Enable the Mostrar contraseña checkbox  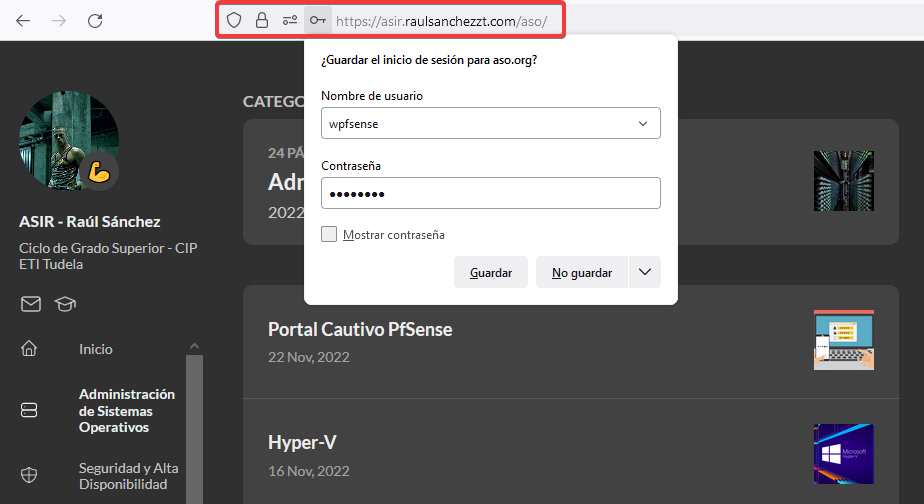click(329, 234)
